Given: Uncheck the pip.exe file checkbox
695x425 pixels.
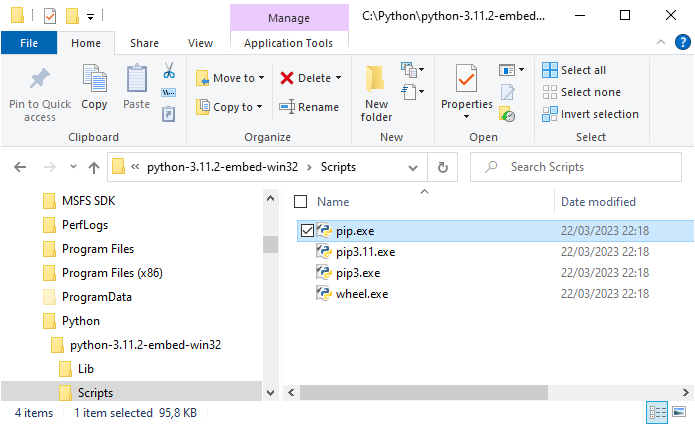Looking at the screenshot, I should pyautogui.click(x=307, y=231).
